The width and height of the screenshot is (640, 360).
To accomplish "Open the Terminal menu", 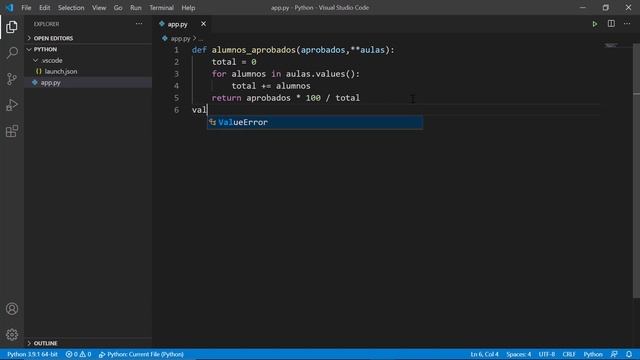I will click(161, 8).
